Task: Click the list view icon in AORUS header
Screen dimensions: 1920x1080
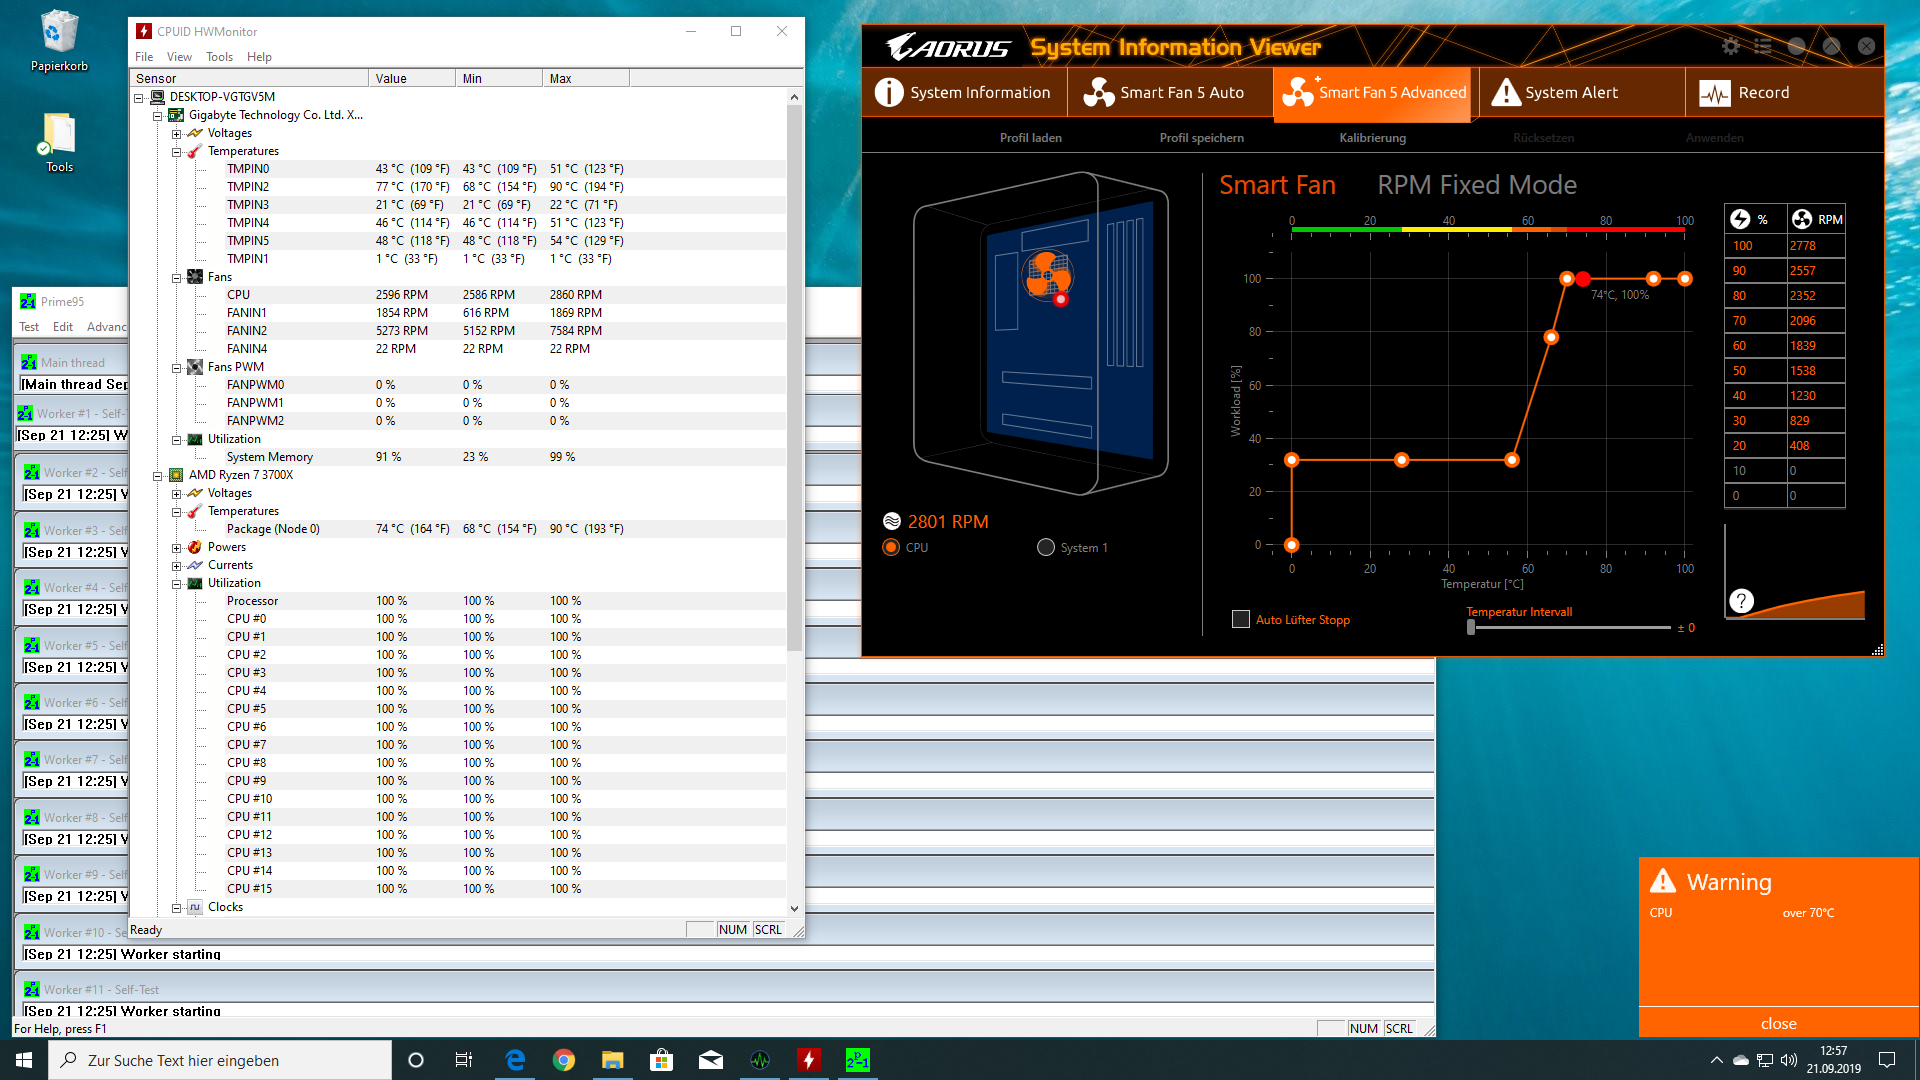Action: click(1763, 46)
